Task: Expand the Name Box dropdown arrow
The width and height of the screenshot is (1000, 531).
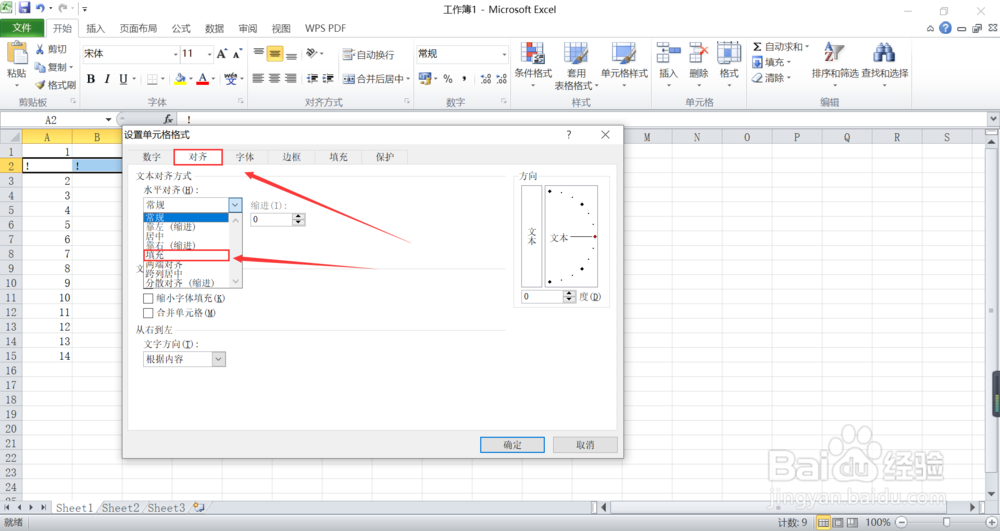Action: click(x=108, y=120)
